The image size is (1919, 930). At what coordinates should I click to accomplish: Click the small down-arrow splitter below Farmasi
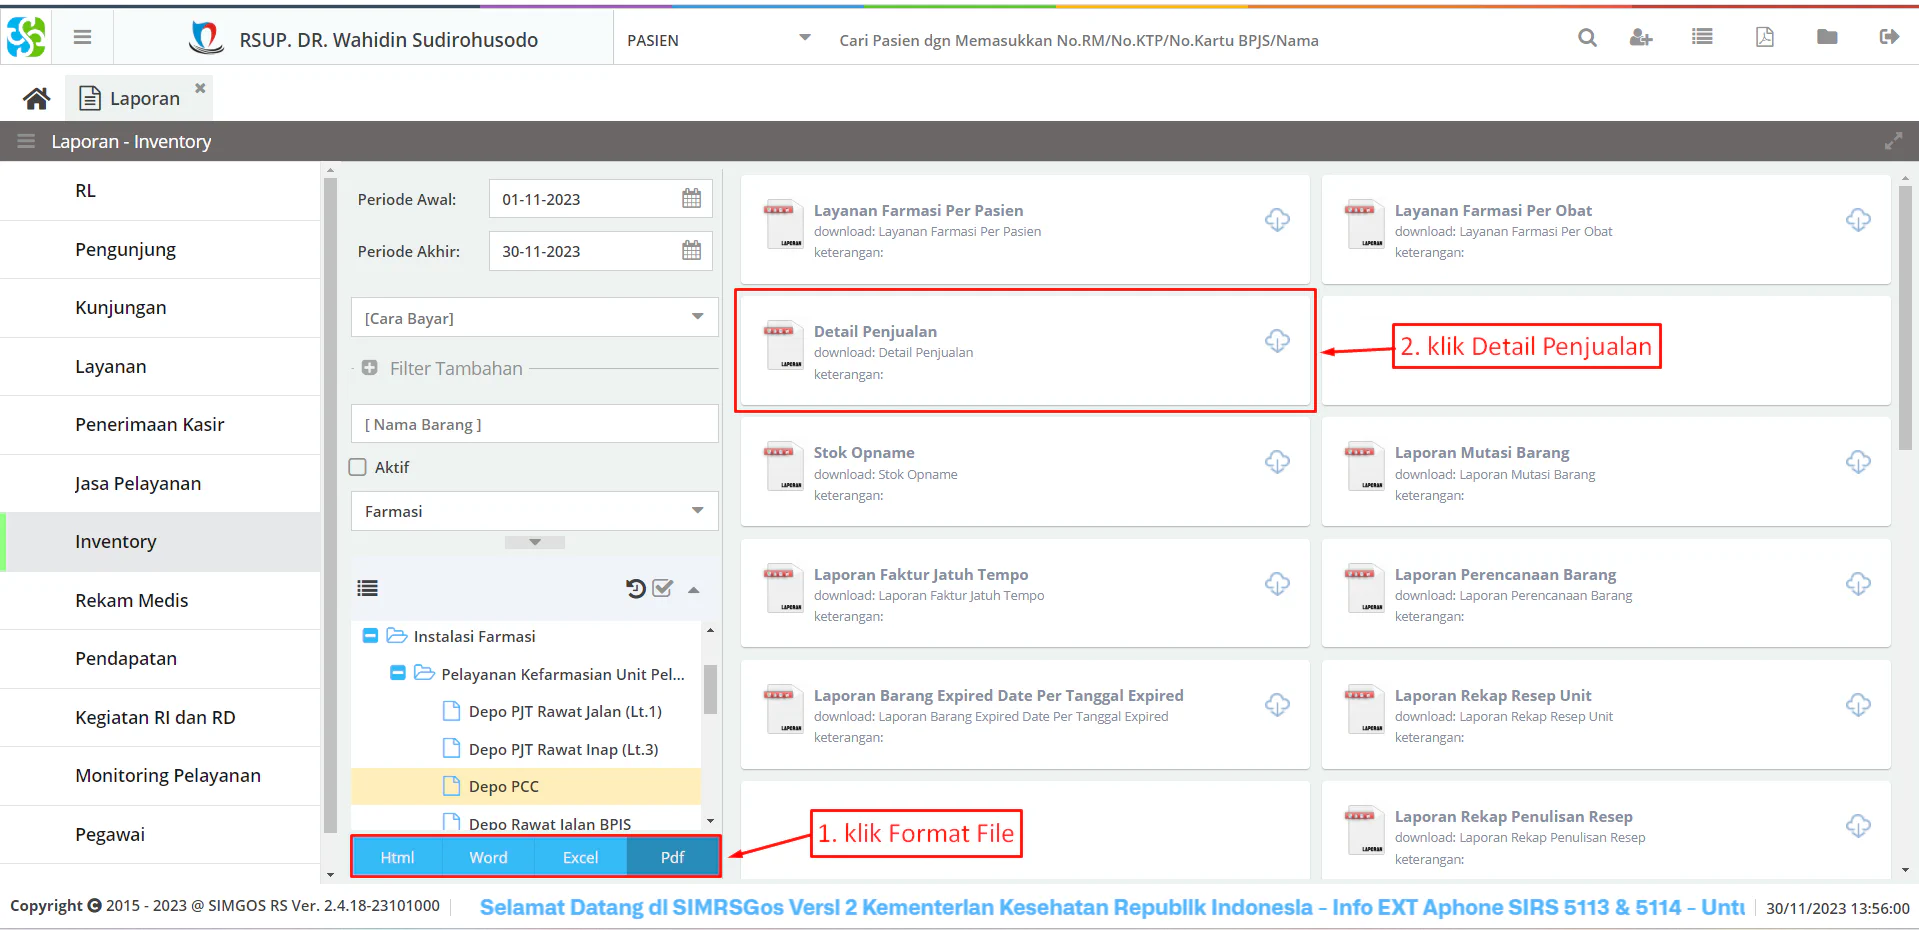pyautogui.click(x=535, y=542)
